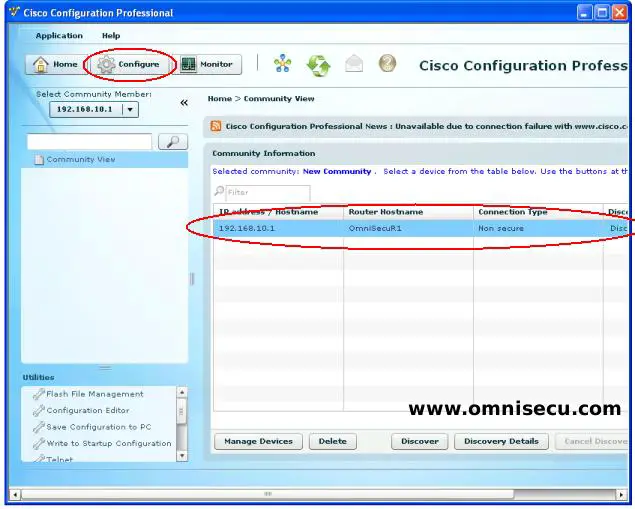Click the New Community link text
635x509 pixels.
(x=337, y=171)
